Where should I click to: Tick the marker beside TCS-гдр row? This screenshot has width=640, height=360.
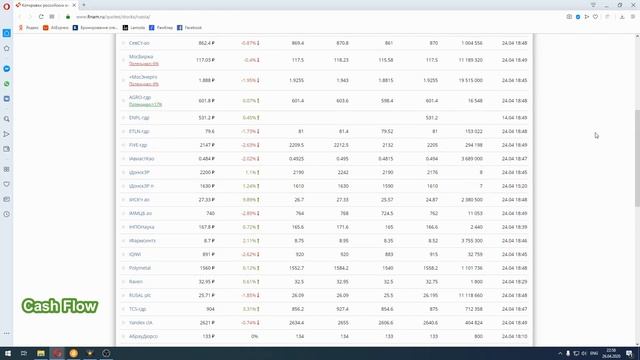click(123, 309)
